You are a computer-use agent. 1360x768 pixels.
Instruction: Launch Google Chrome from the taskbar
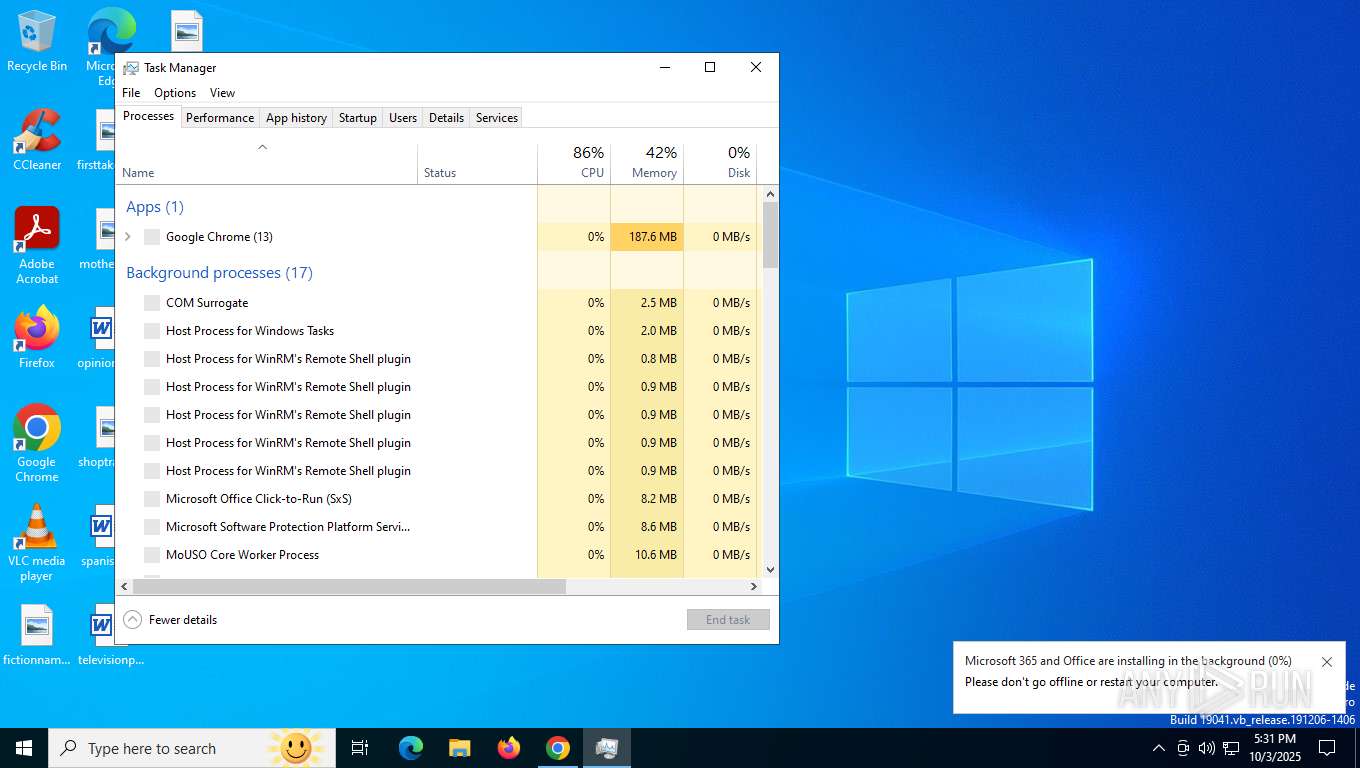[558, 748]
